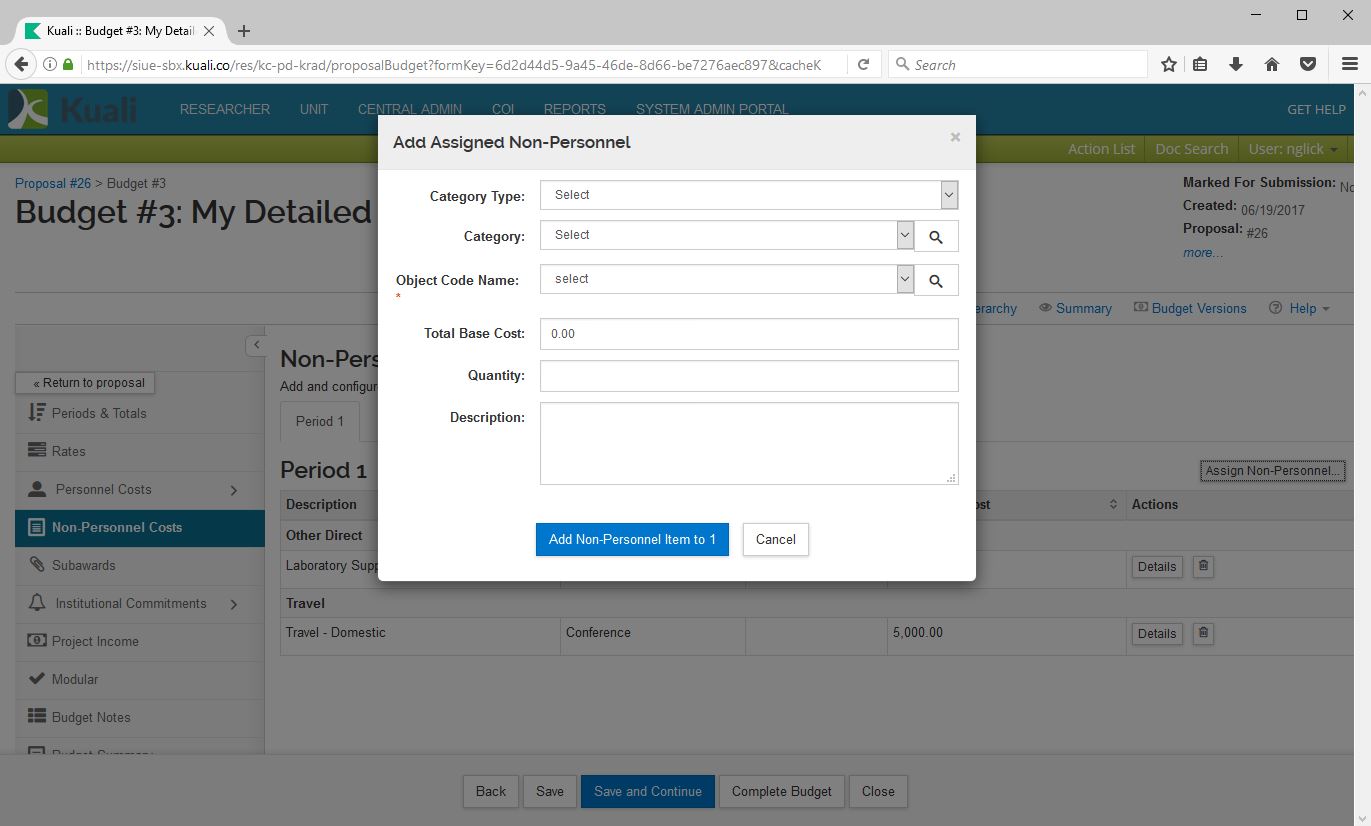
Task: Click the Object Code Name search icon
Action: coord(936,281)
